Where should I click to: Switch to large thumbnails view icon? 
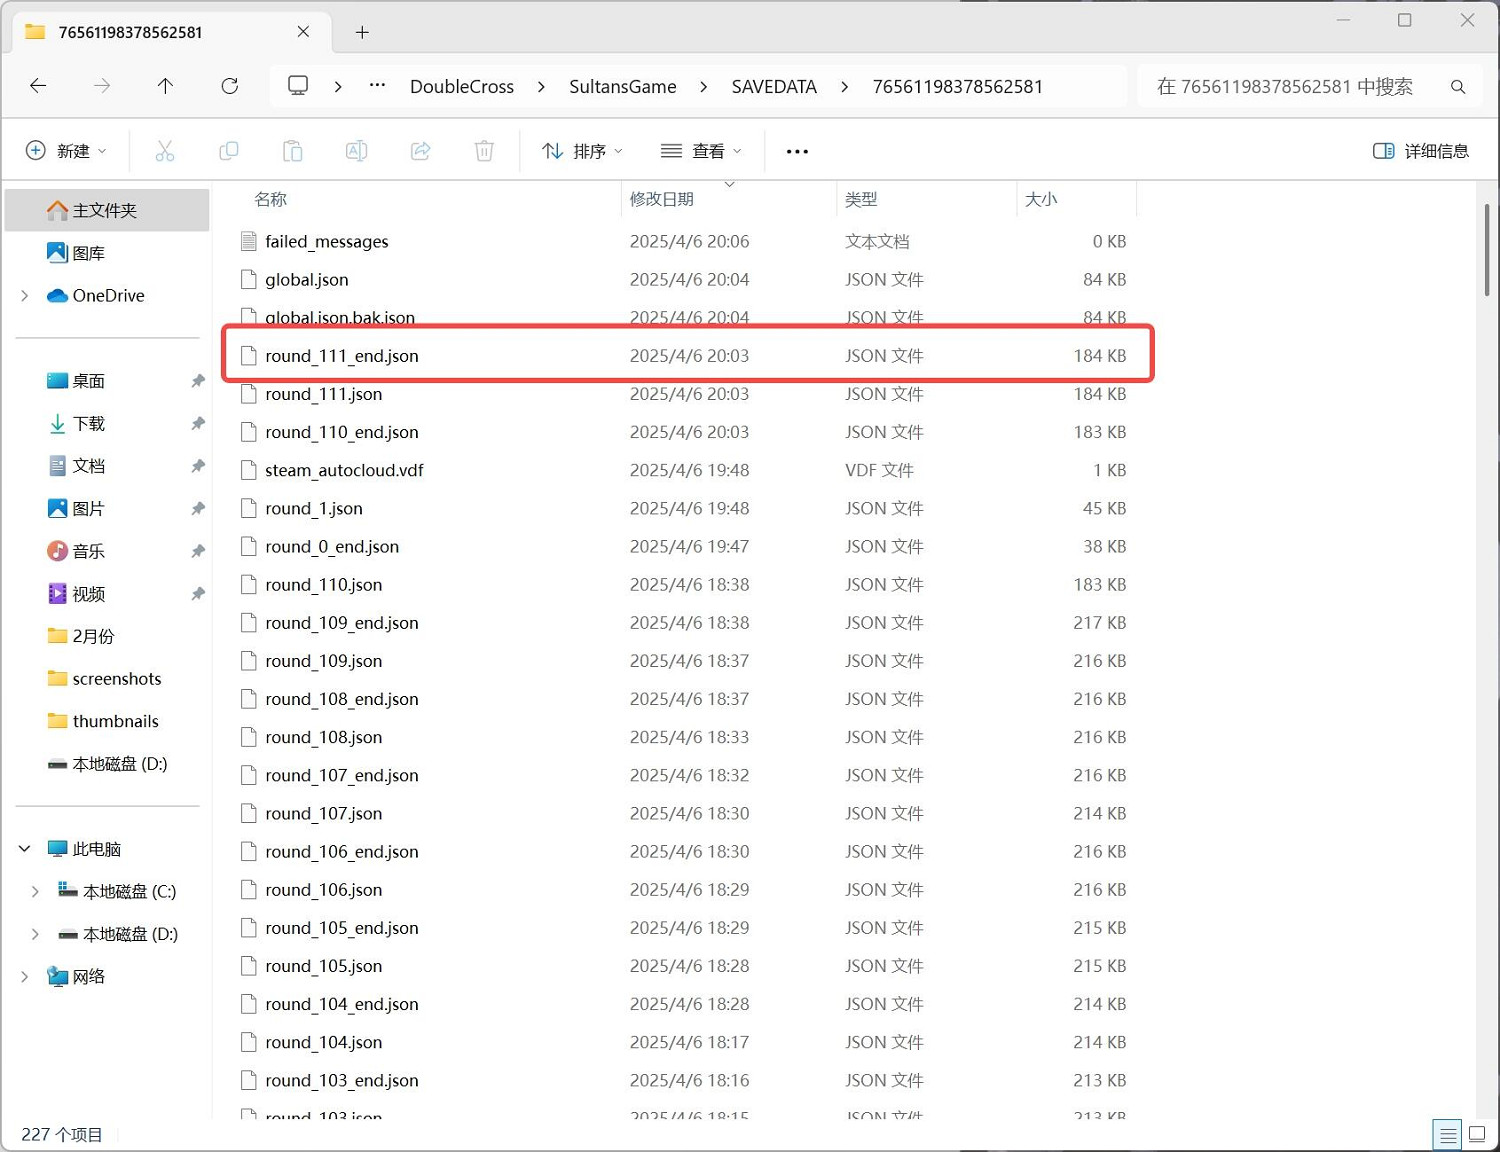point(1477,1134)
